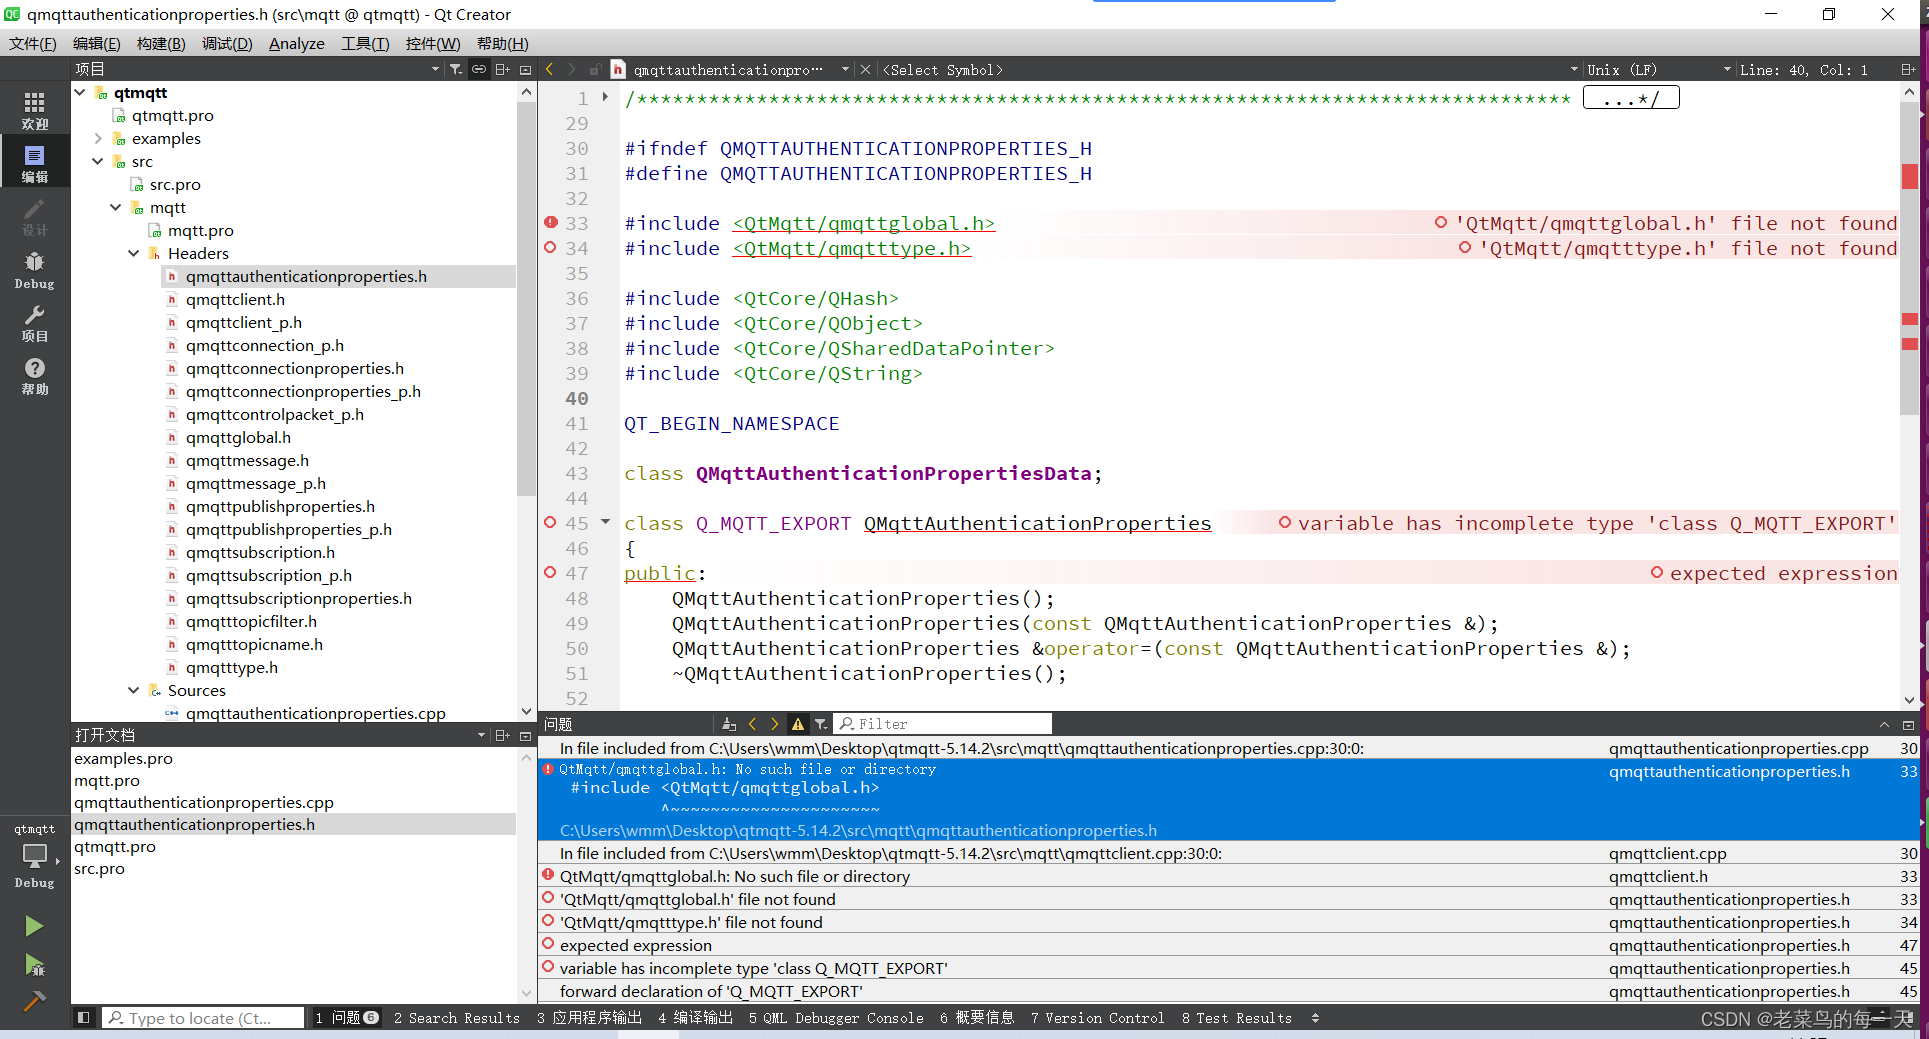Toggle warnings display in issues pane
This screenshot has height=1039, width=1929.
click(x=797, y=724)
